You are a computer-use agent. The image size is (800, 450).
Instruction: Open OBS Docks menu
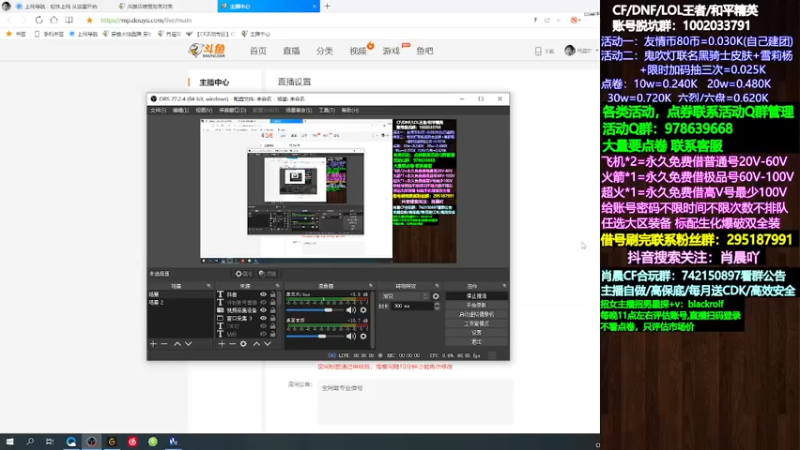tap(233, 110)
